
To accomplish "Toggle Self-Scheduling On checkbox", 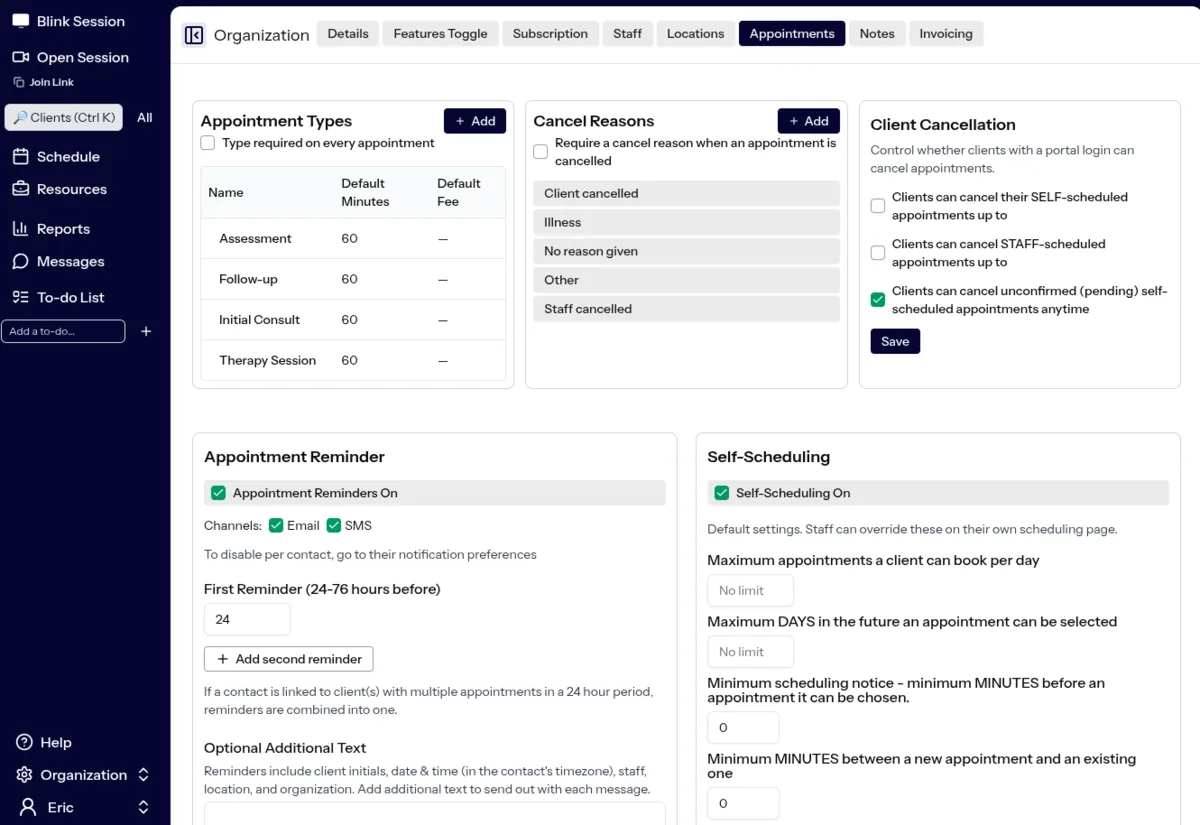I will point(722,493).
